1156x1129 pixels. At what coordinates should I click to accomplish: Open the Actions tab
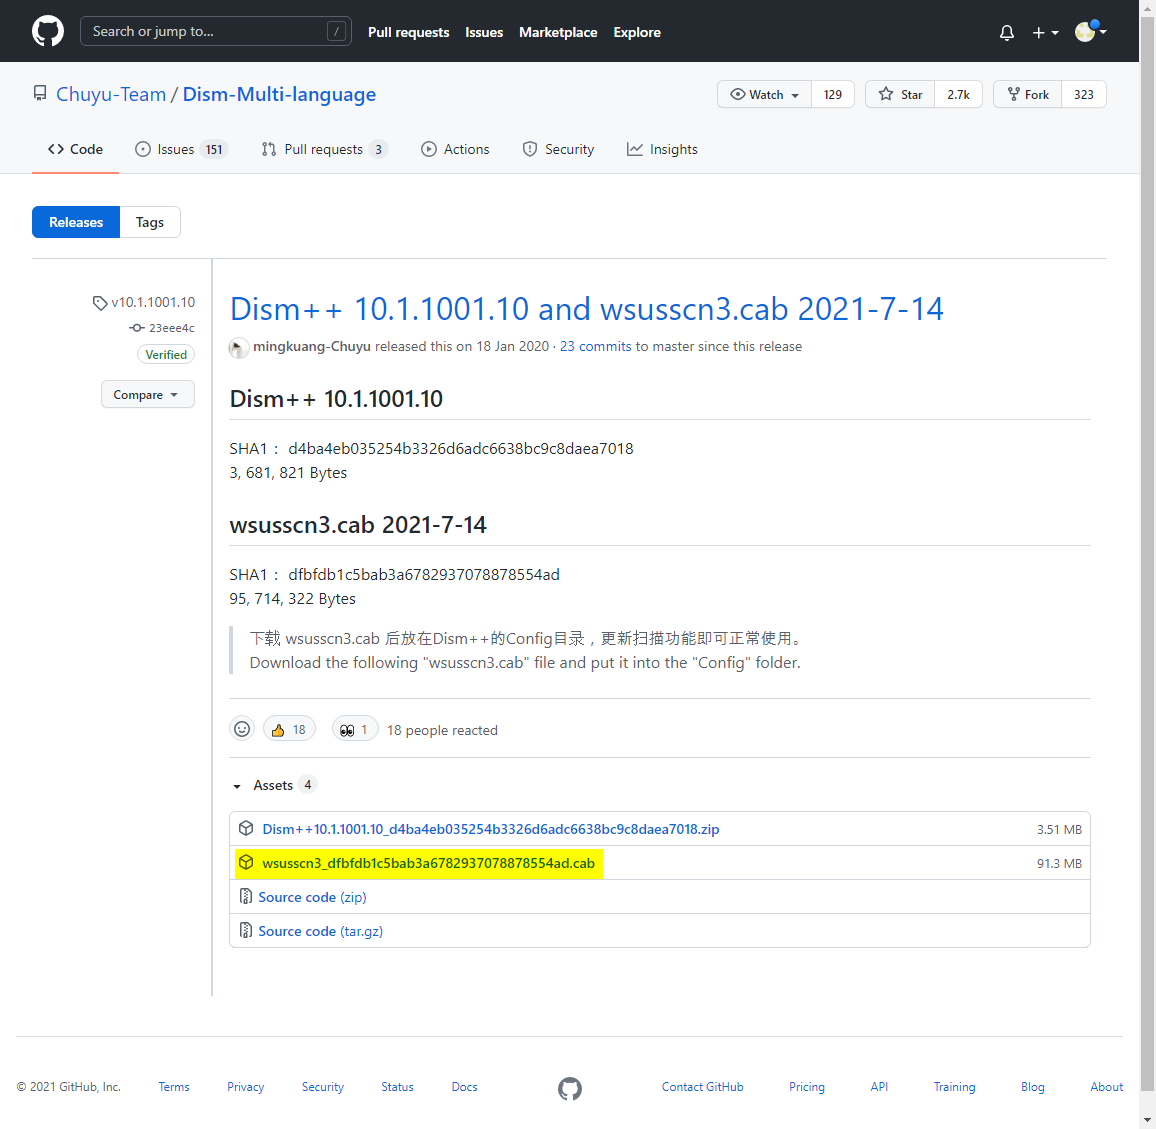pos(455,149)
